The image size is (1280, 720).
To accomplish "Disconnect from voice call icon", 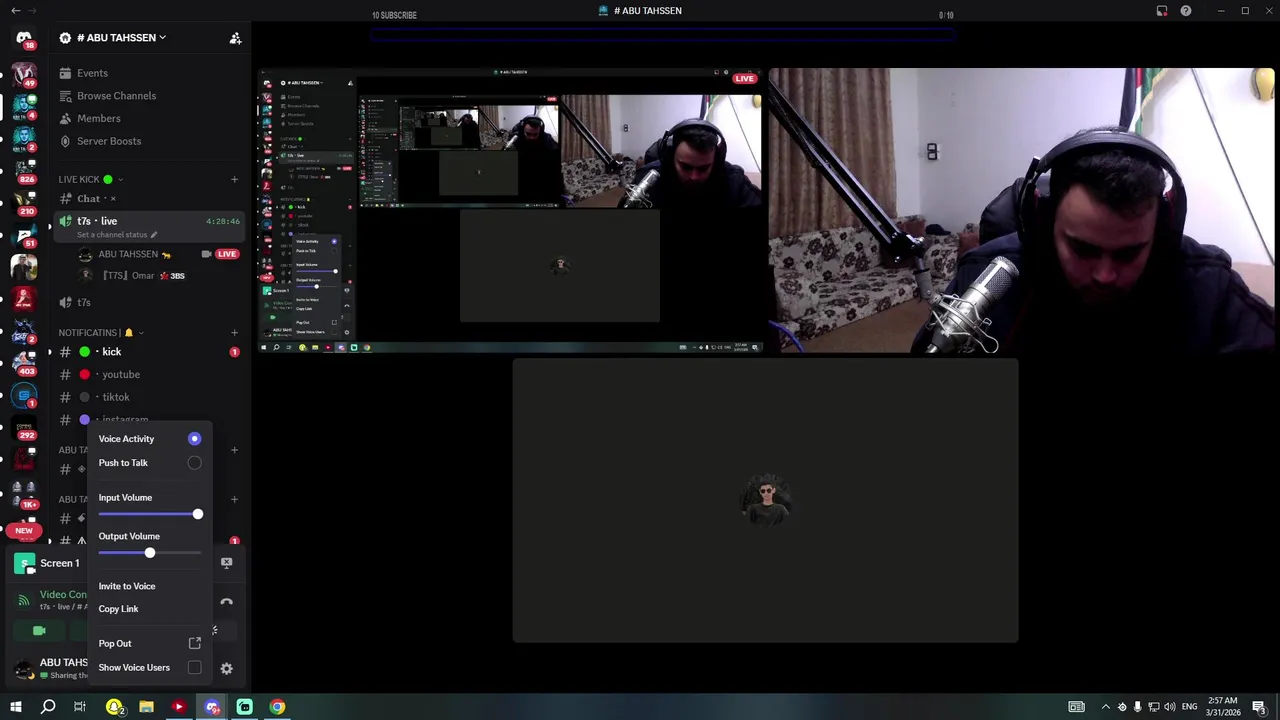I will coord(227,602).
